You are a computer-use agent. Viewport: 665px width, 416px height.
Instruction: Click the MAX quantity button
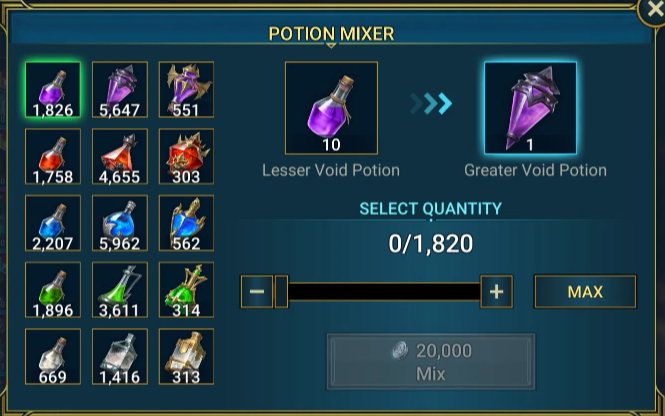click(585, 292)
